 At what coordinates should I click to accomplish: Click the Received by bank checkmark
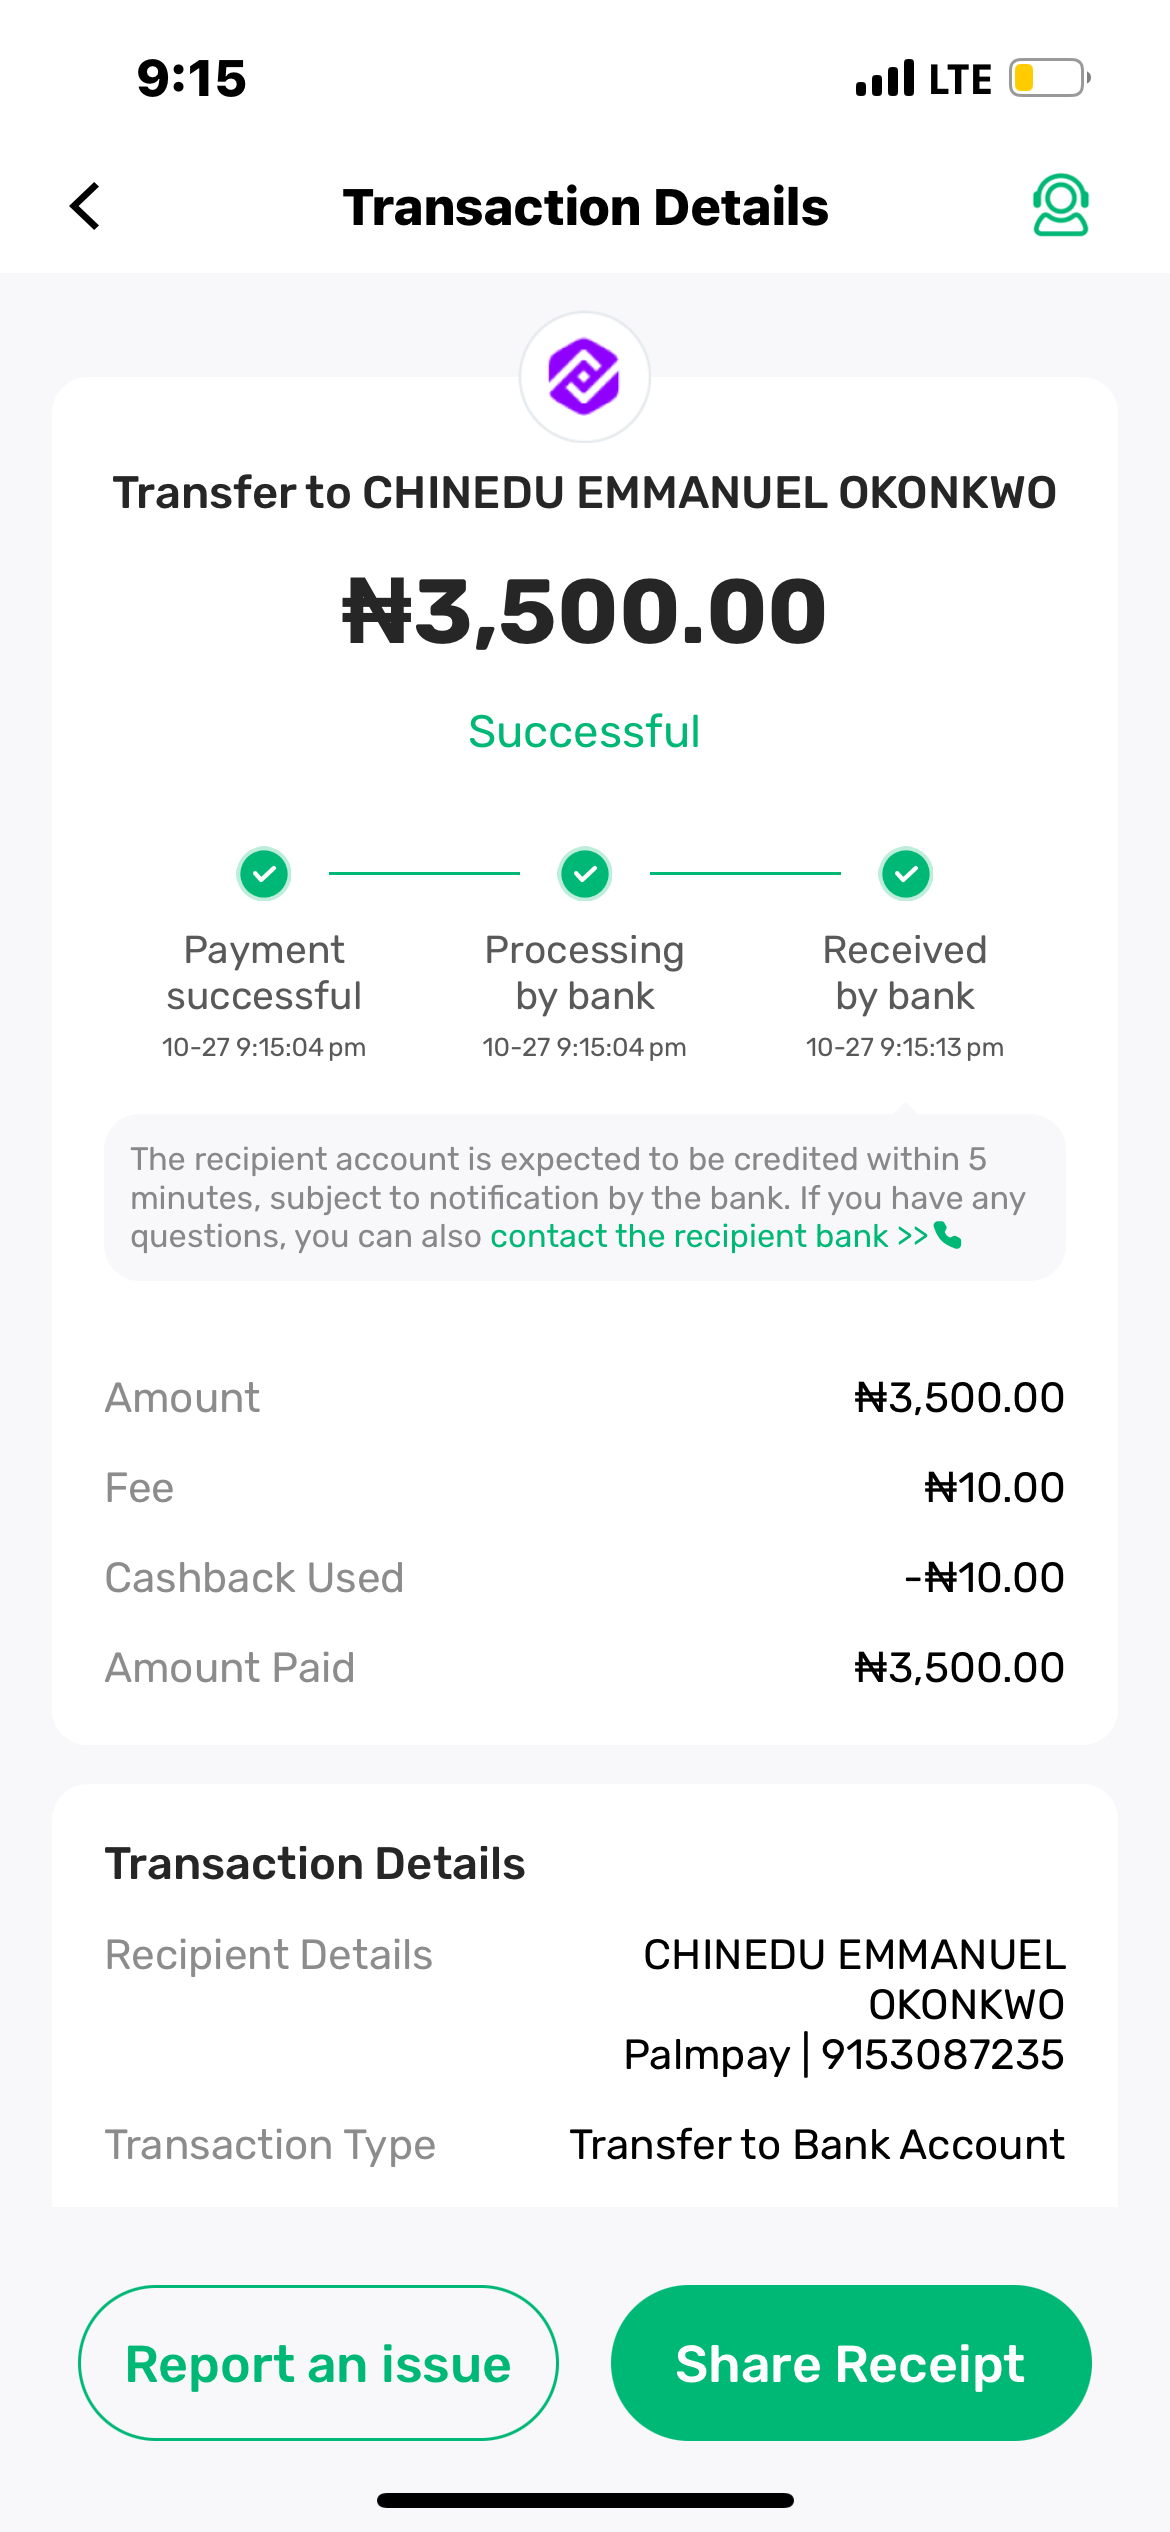tap(905, 874)
